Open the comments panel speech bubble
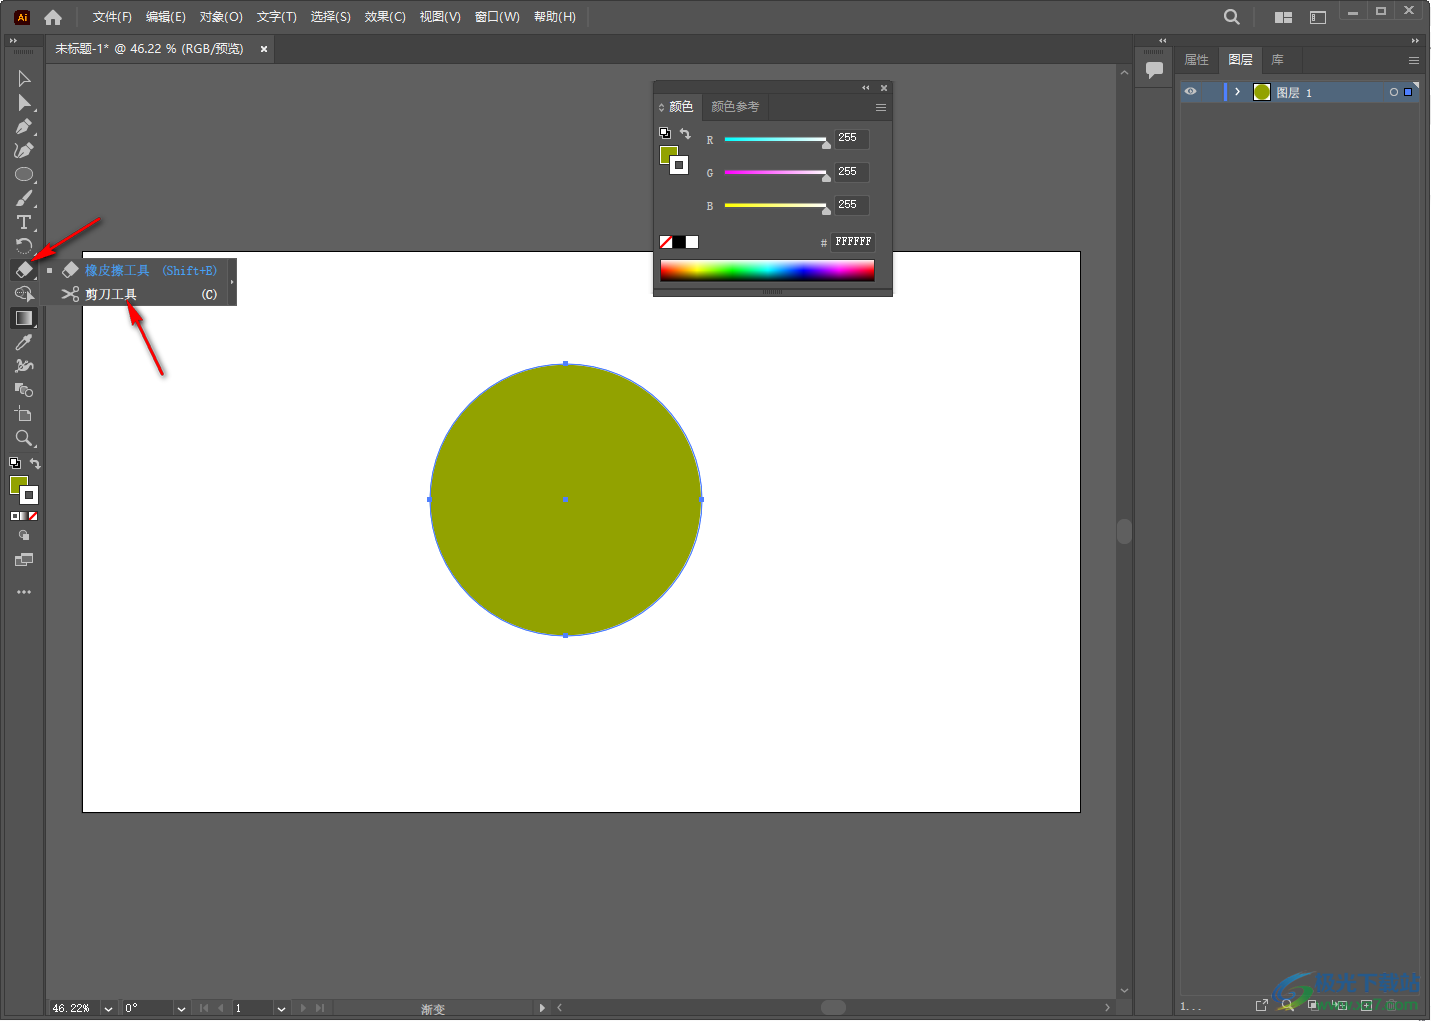This screenshot has height=1021, width=1431. coord(1154,70)
